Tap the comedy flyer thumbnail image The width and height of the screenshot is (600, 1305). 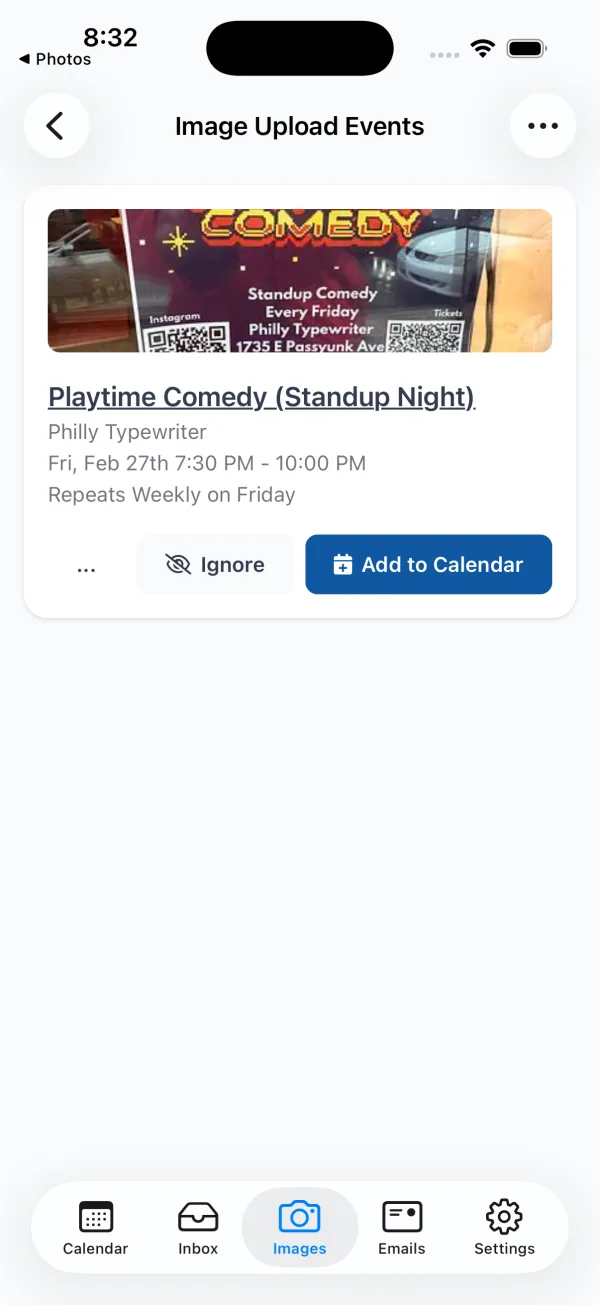[299, 280]
